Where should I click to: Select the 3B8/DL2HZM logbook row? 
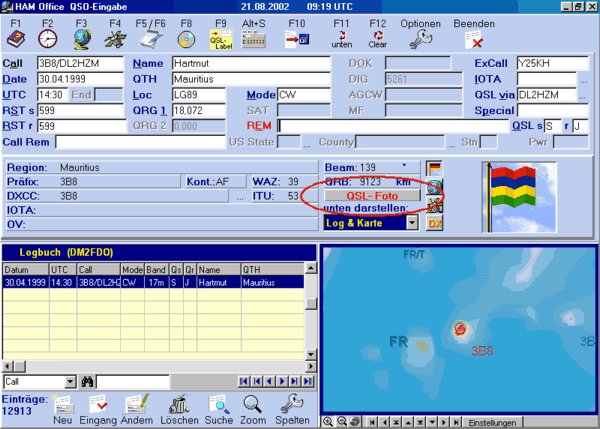tap(153, 282)
